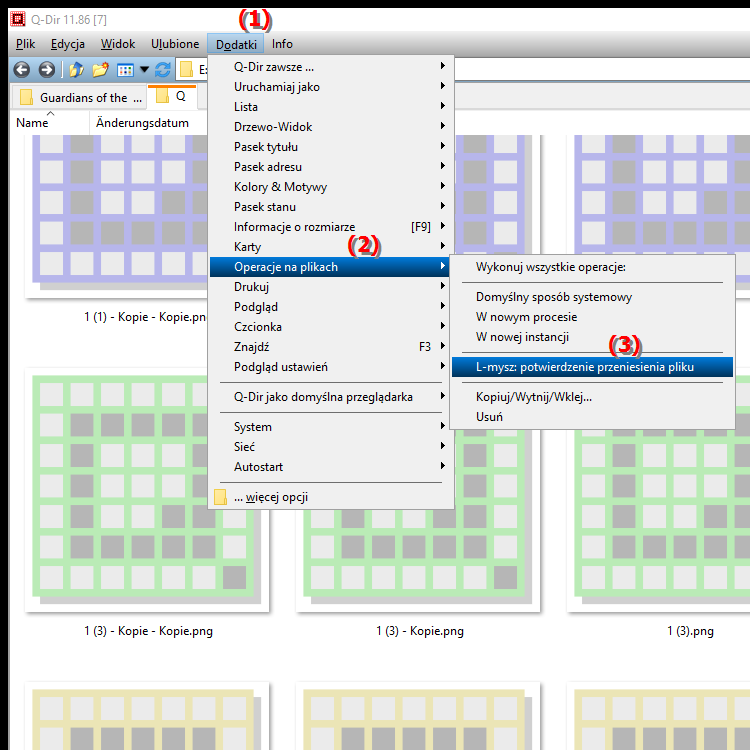Go back with the left arrow icon
The width and height of the screenshot is (750, 750).
(22, 70)
